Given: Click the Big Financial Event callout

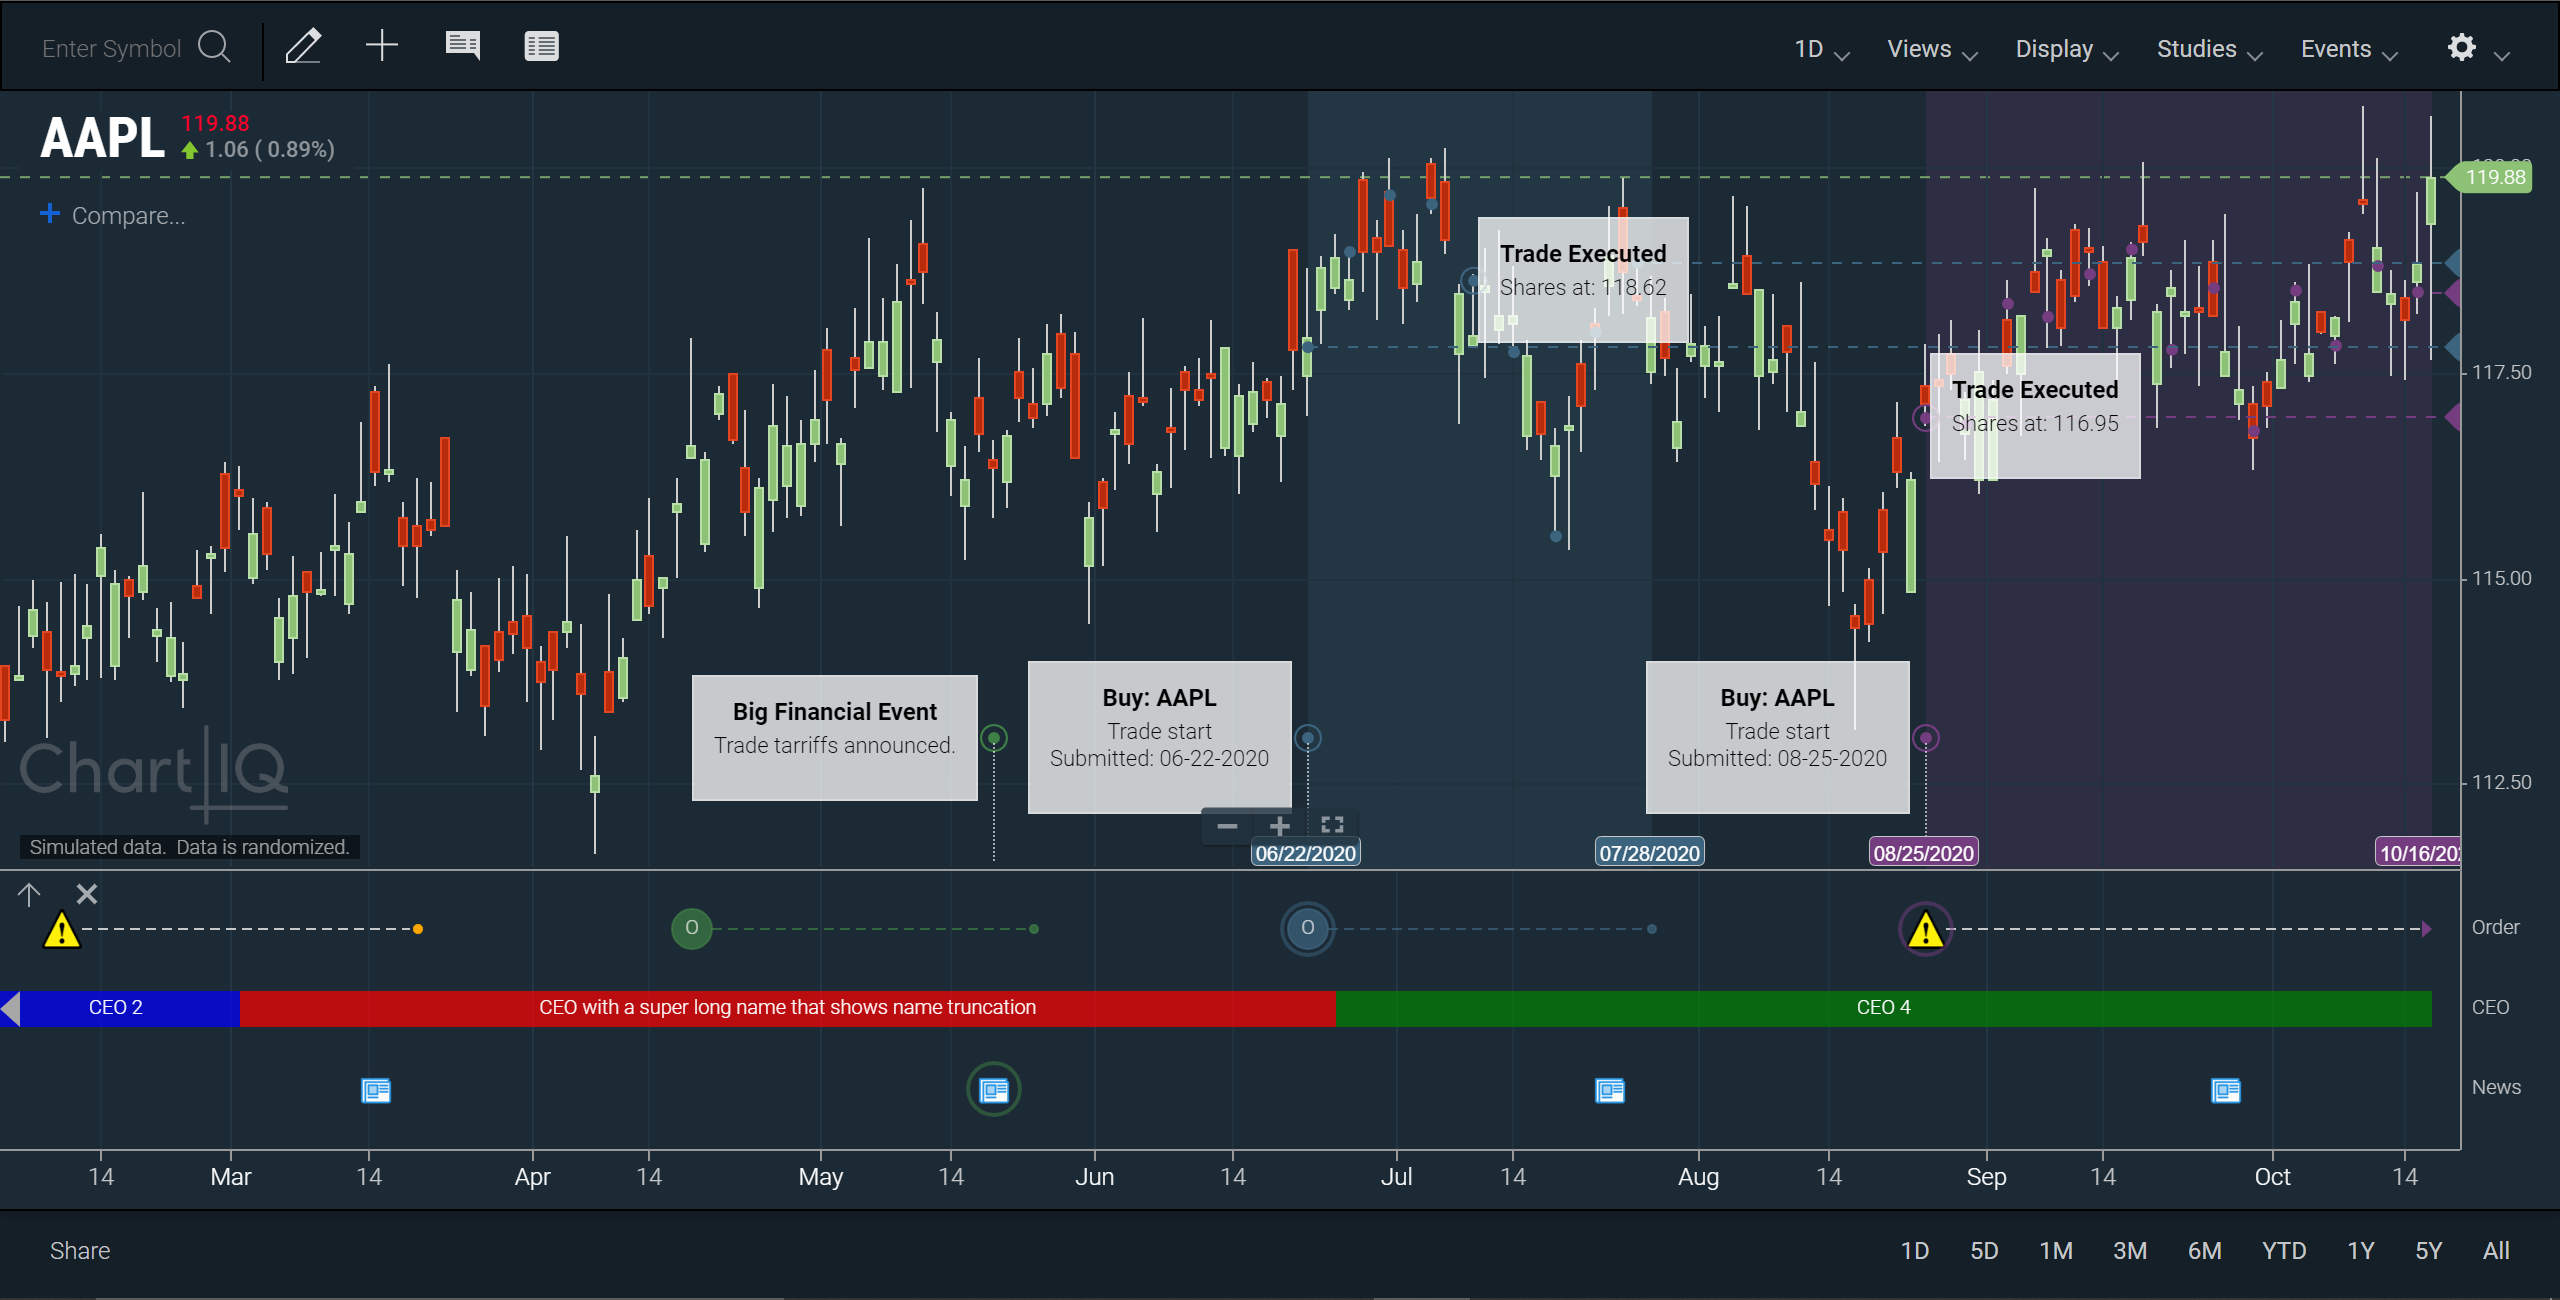Looking at the screenshot, I should tap(835, 738).
